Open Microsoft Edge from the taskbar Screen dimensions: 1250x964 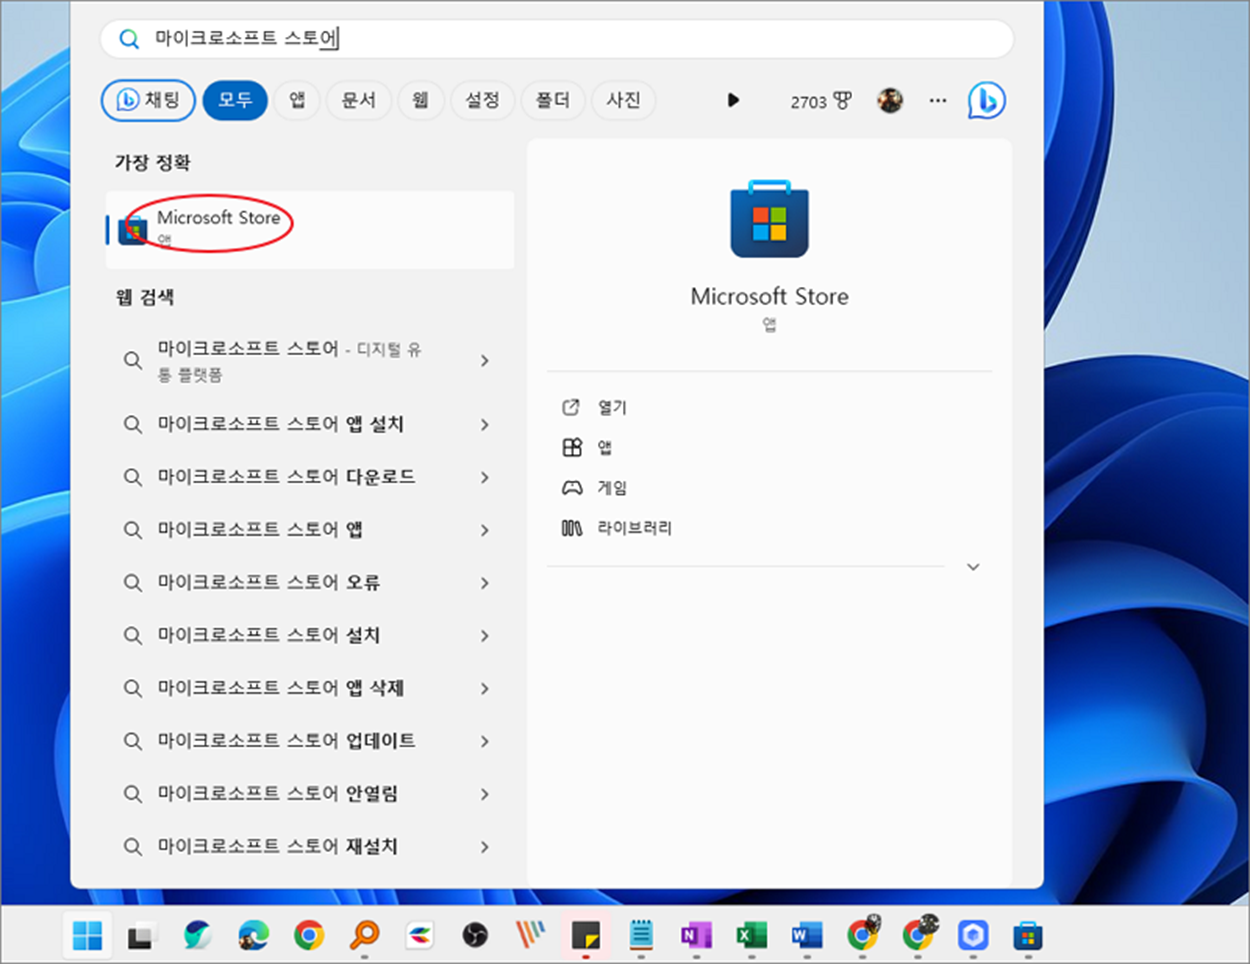click(x=253, y=936)
